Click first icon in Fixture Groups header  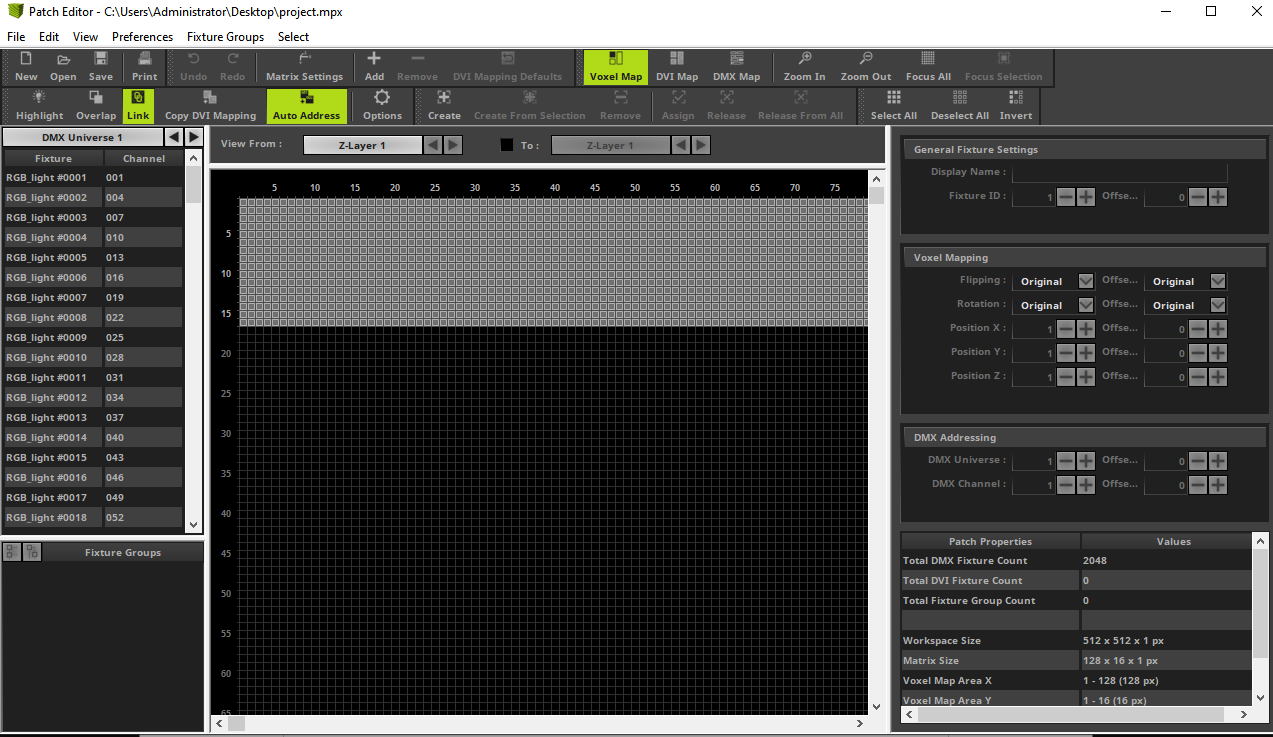pyautogui.click(x=12, y=551)
